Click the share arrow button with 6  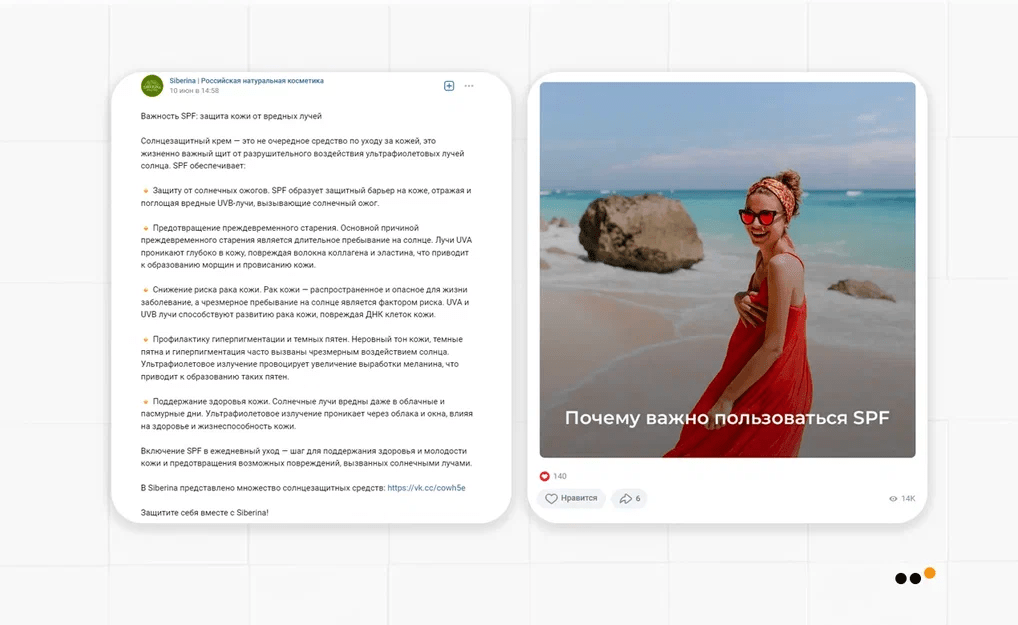click(629, 498)
